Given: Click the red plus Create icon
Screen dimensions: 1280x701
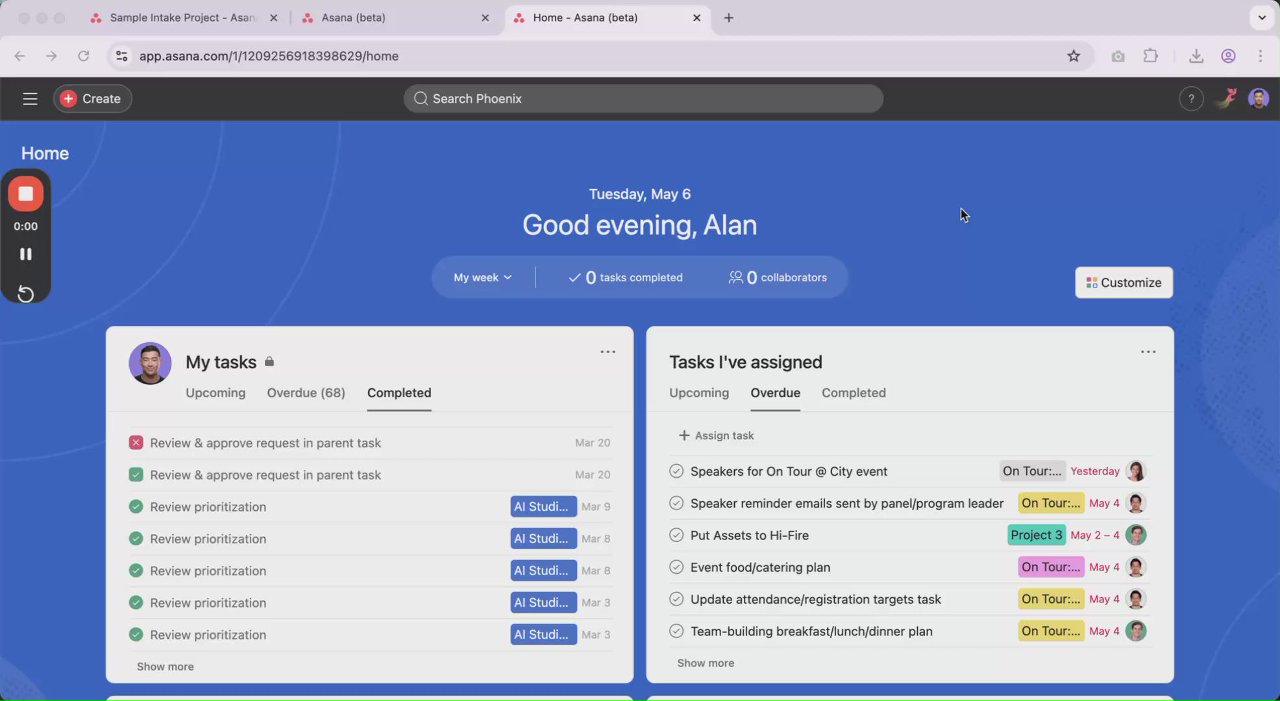Looking at the screenshot, I should coord(68,99).
